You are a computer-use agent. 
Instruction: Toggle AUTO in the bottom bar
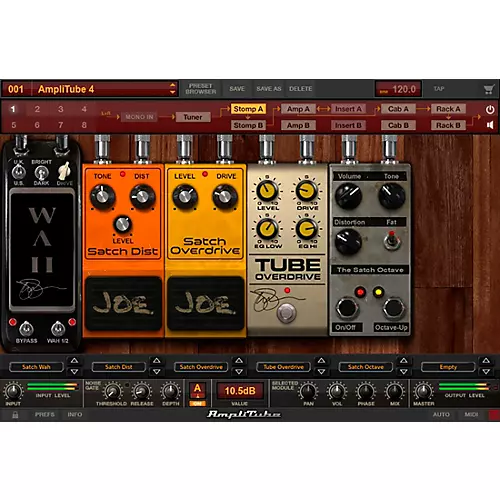pyautogui.click(x=441, y=415)
